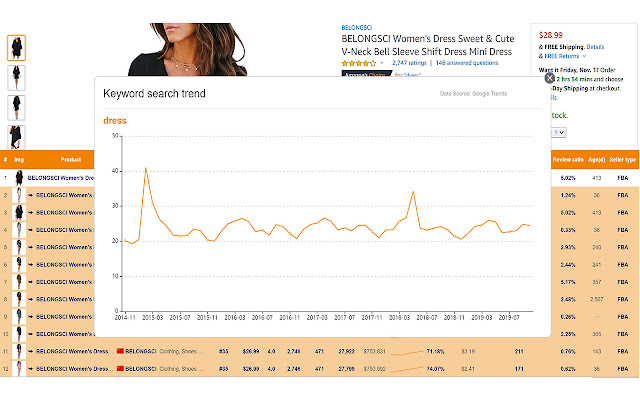The width and height of the screenshot is (640, 400).
Task: Click the 2,567 age cell
Action: point(596,299)
